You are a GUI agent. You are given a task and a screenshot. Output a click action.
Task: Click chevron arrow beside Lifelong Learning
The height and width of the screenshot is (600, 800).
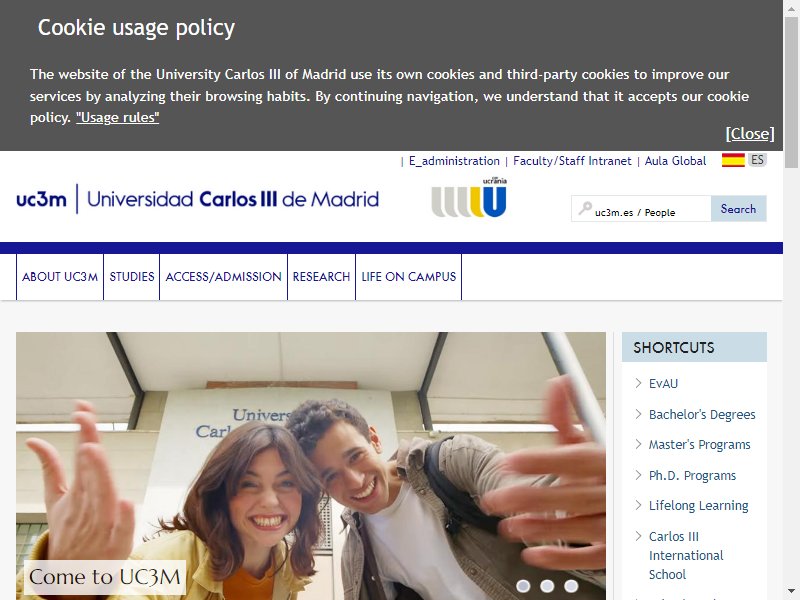point(638,505)
